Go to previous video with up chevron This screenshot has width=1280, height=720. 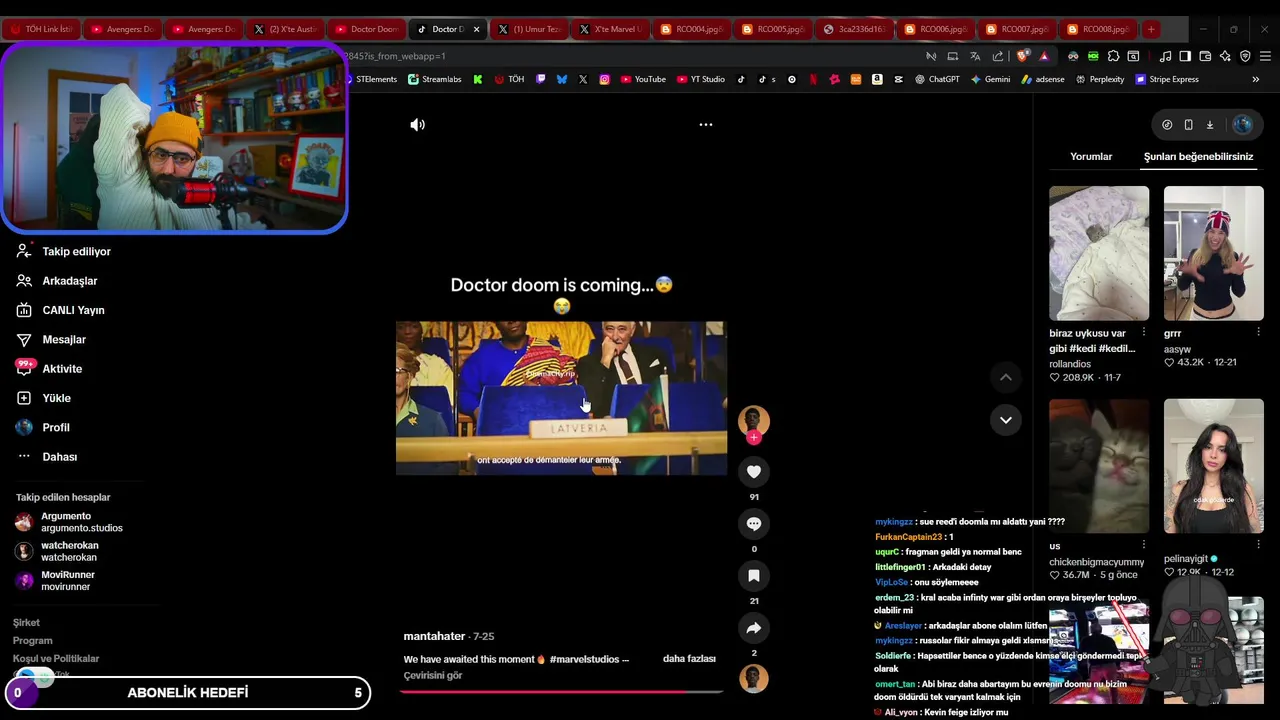1006,377
